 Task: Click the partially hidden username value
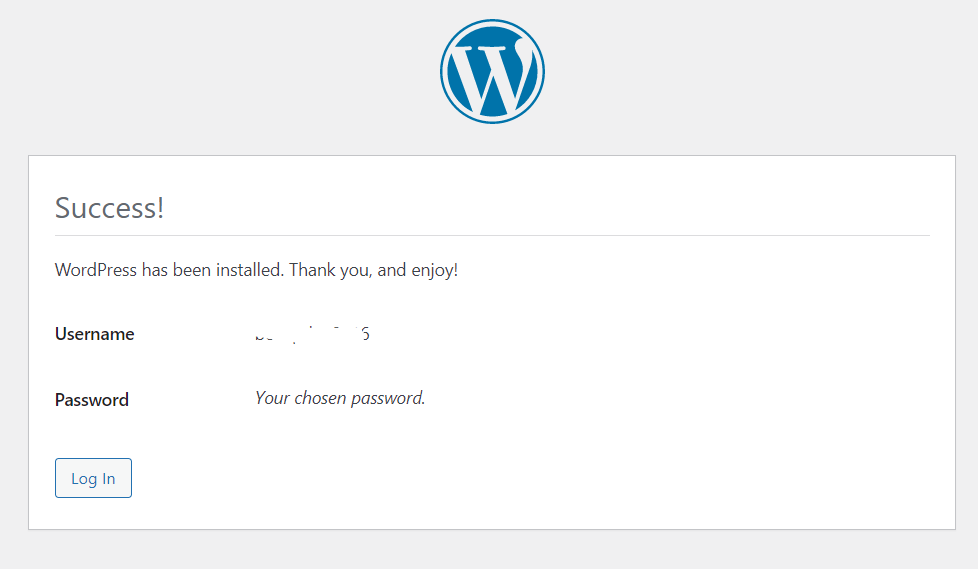312,334
